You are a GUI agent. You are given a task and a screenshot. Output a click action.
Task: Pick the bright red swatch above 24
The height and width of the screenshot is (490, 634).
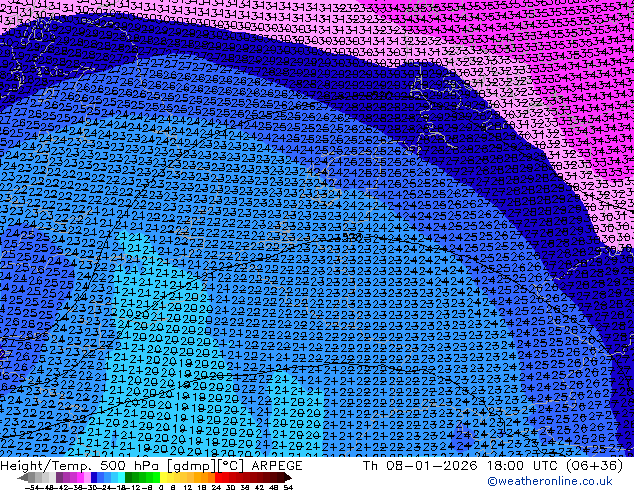click(x=218, y=477)
